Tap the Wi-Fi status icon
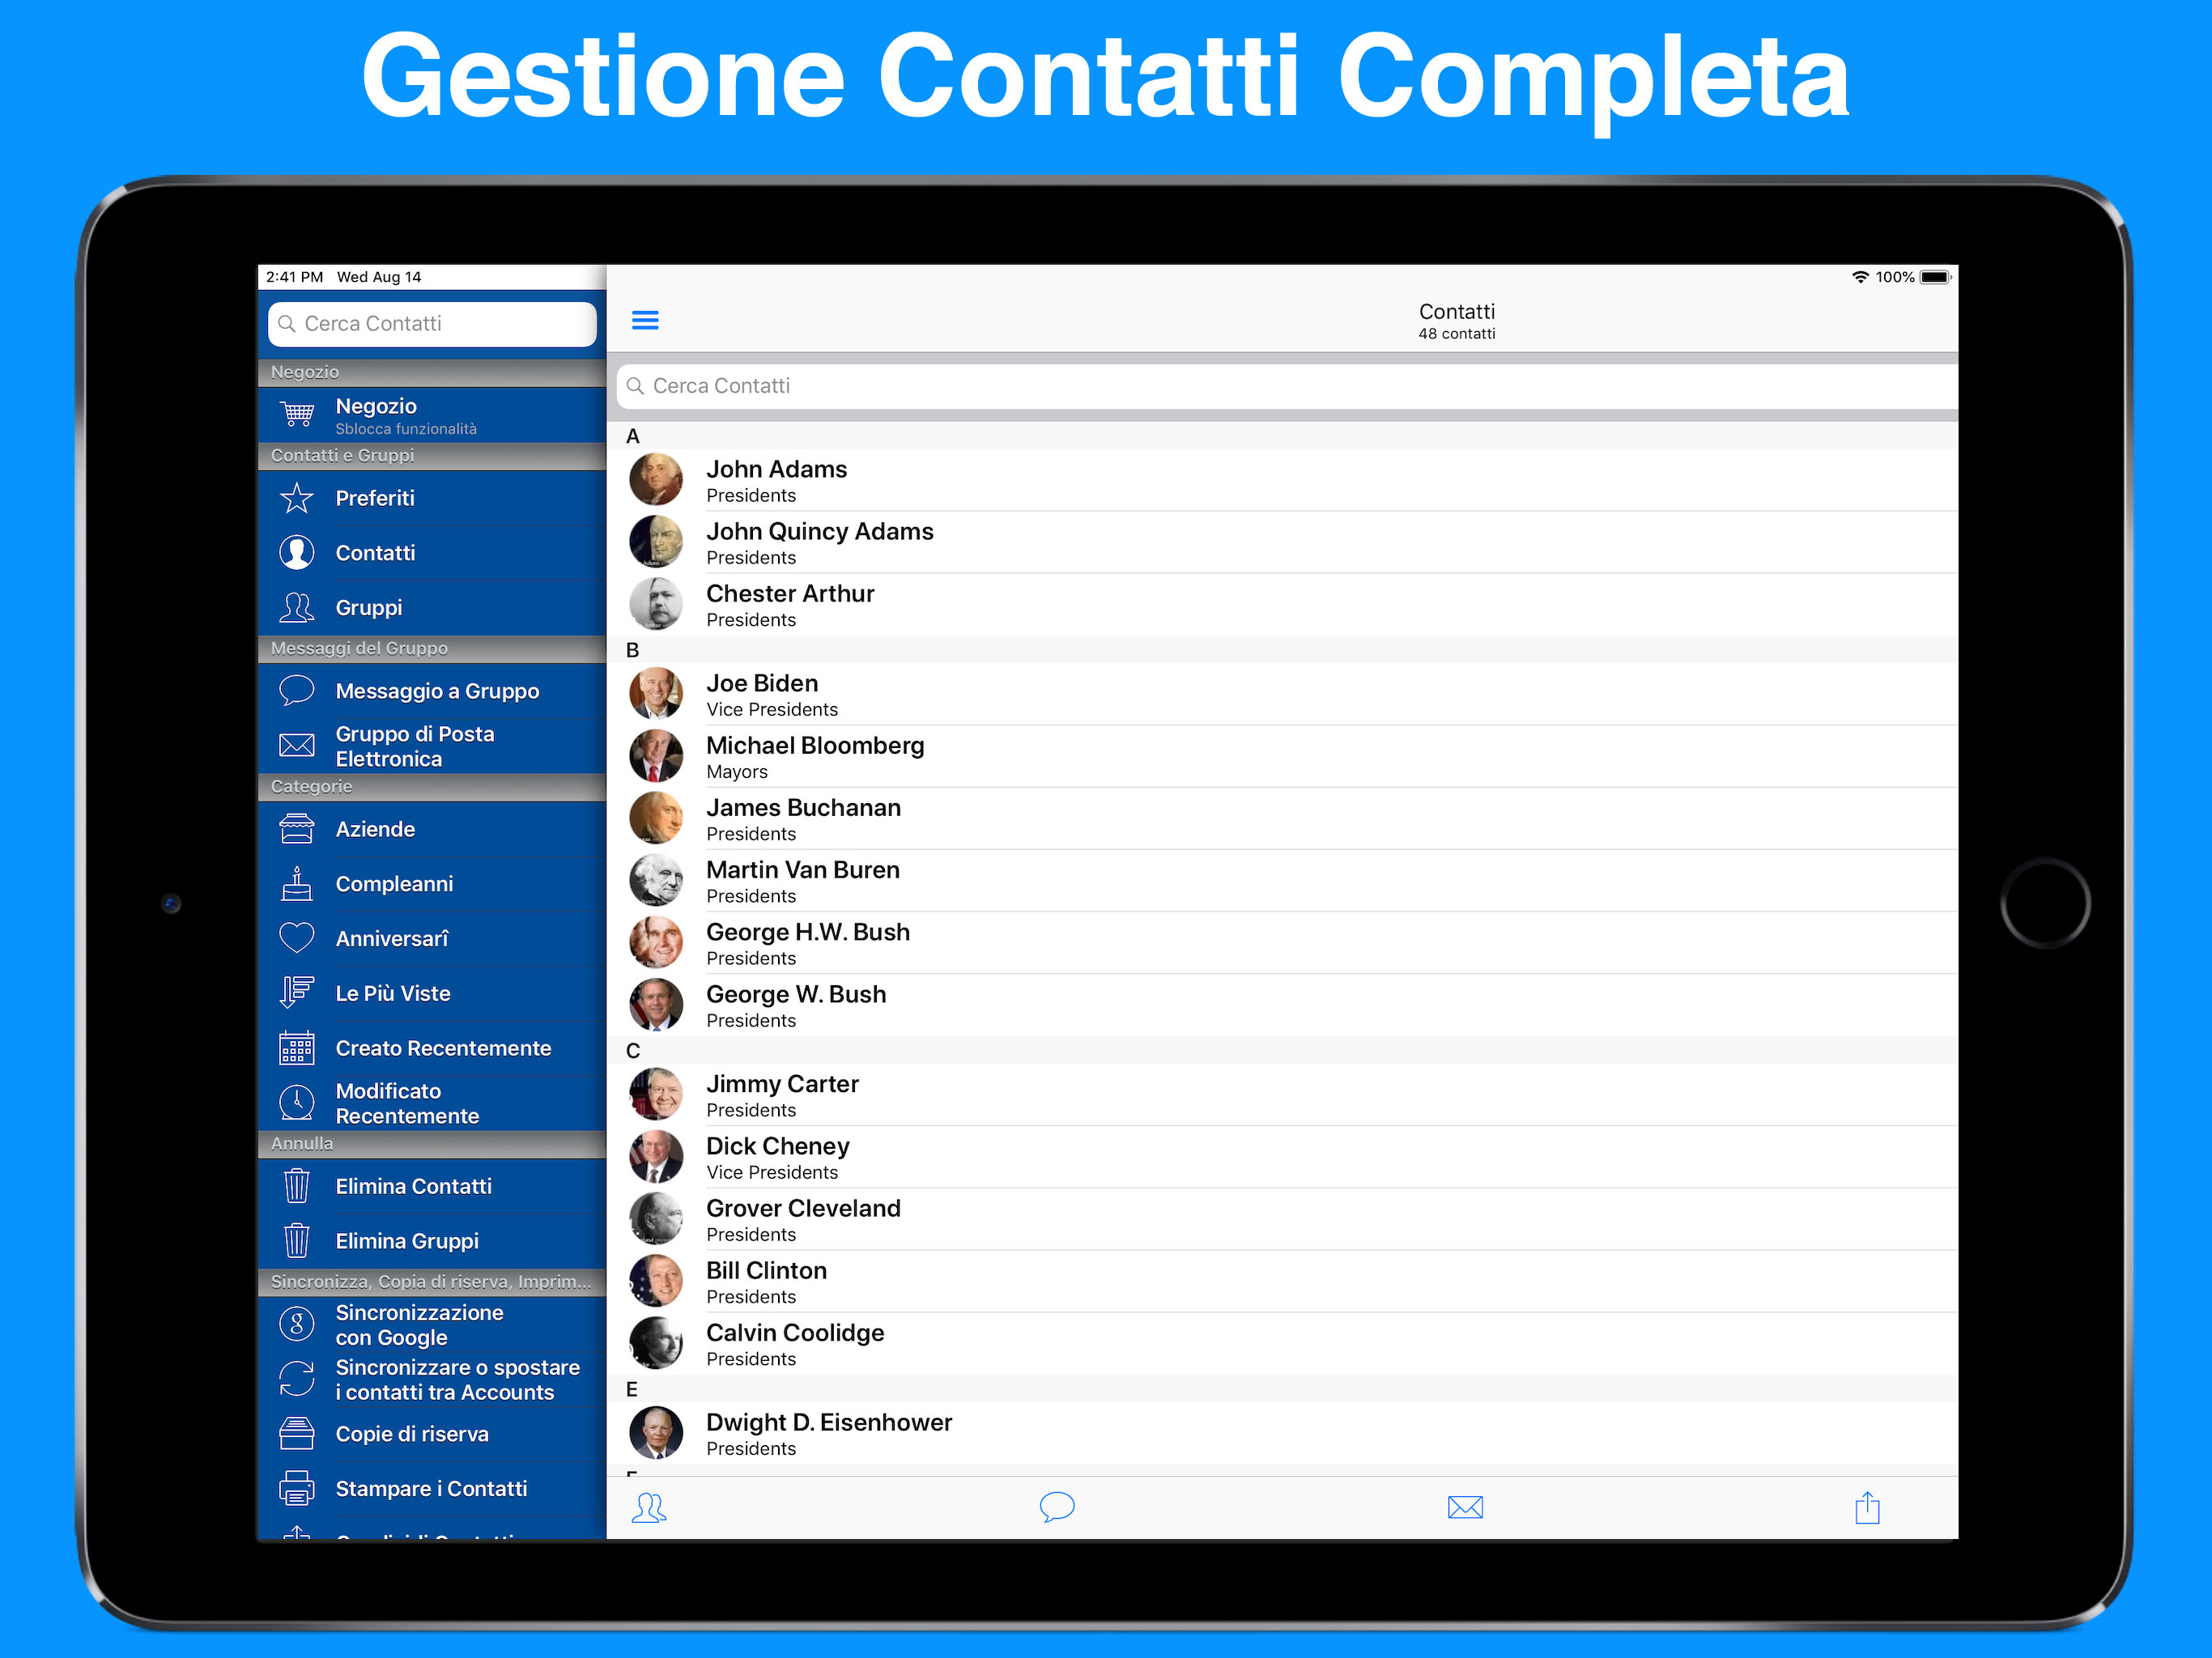 click(1860, 277)
